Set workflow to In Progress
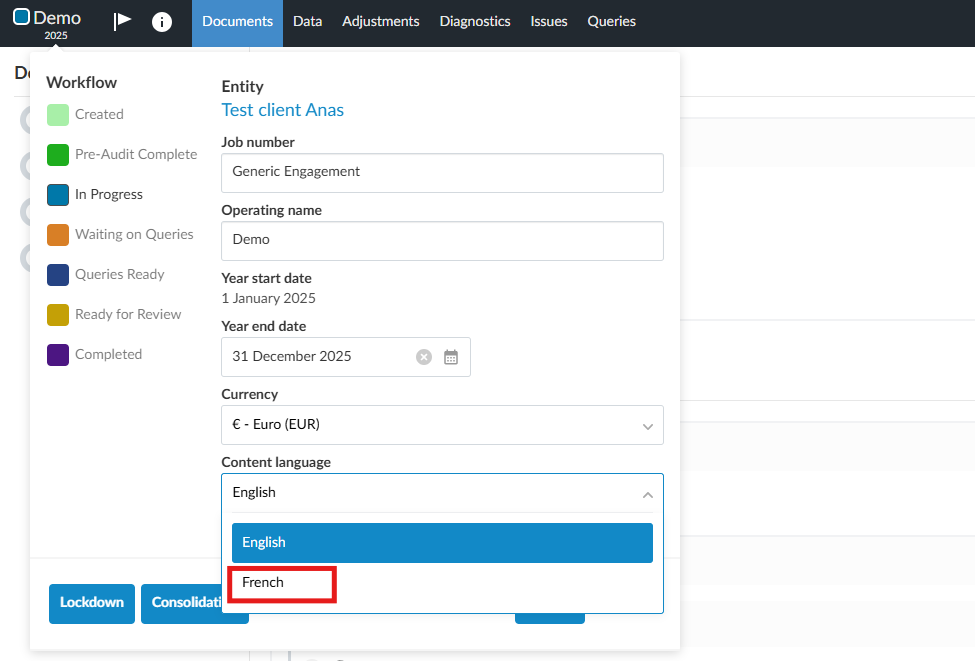 click(58, 195)
